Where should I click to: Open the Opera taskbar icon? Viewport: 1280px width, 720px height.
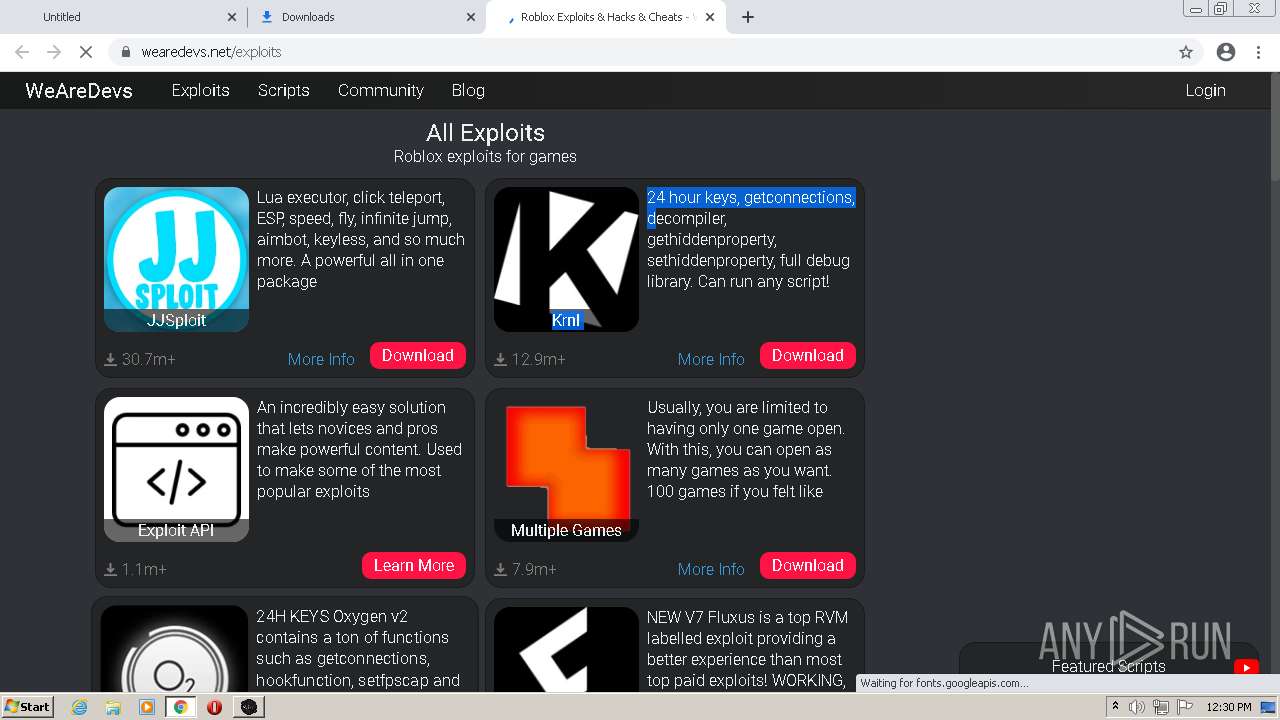(214, 706)
